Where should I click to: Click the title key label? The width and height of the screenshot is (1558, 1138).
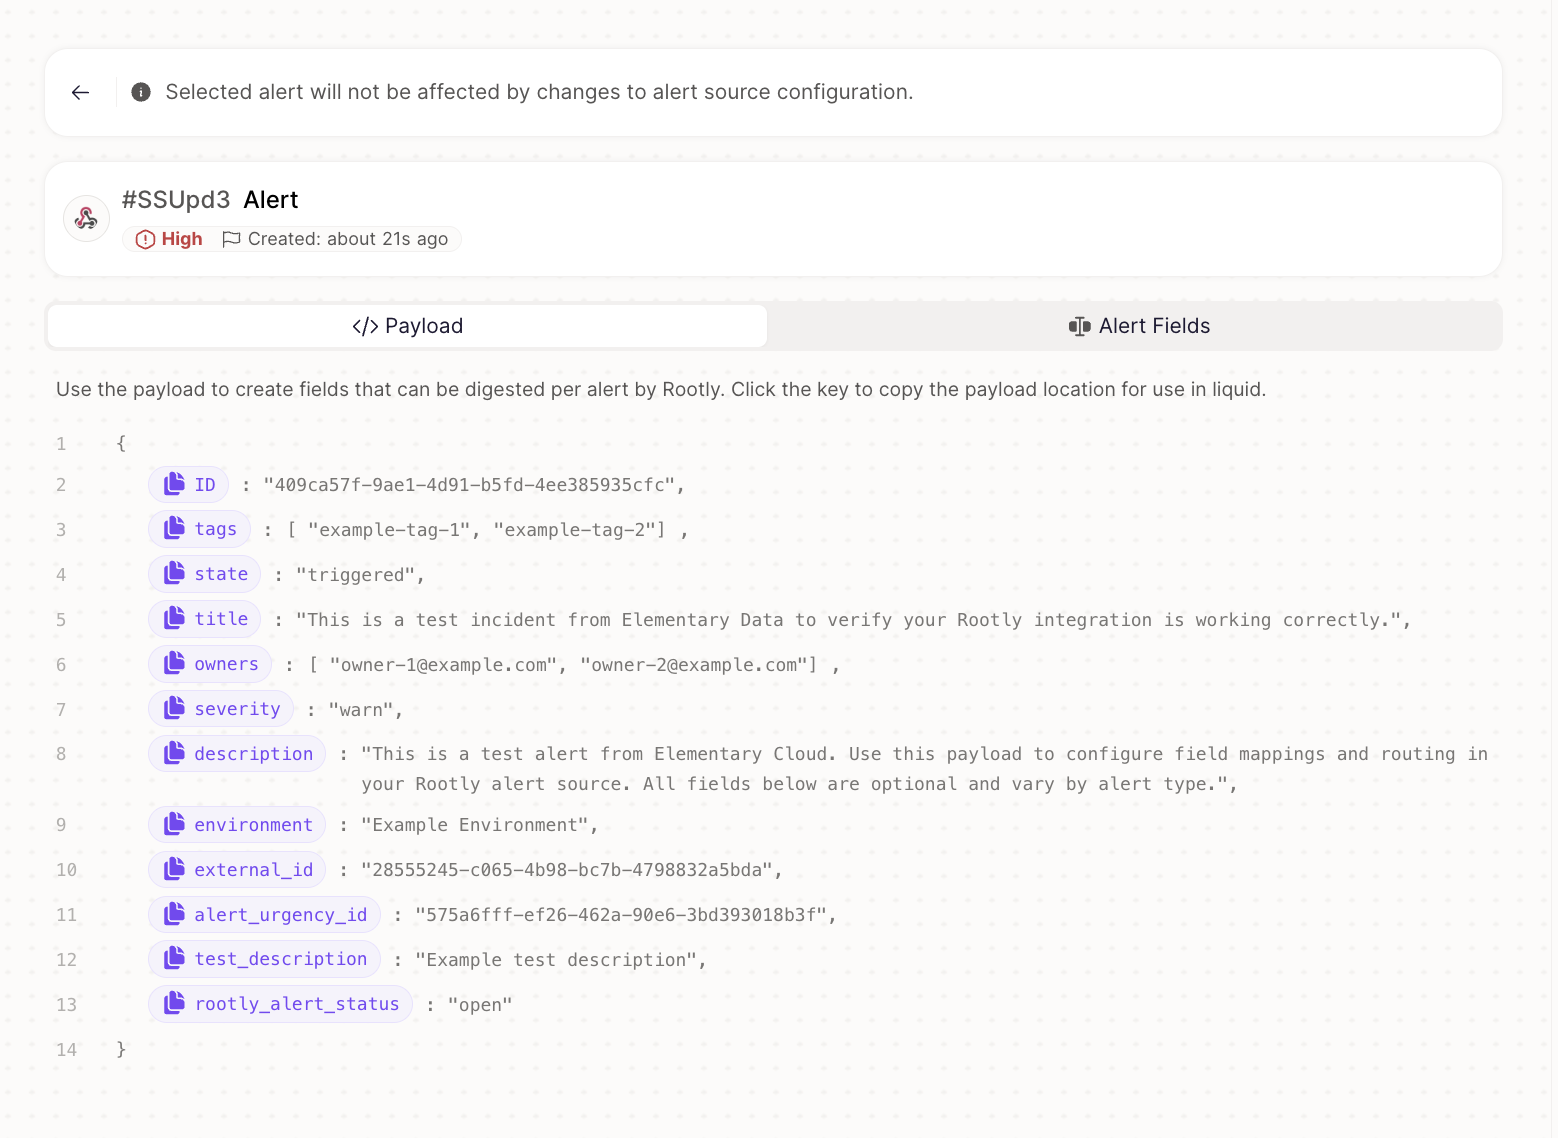click(221, 619)
